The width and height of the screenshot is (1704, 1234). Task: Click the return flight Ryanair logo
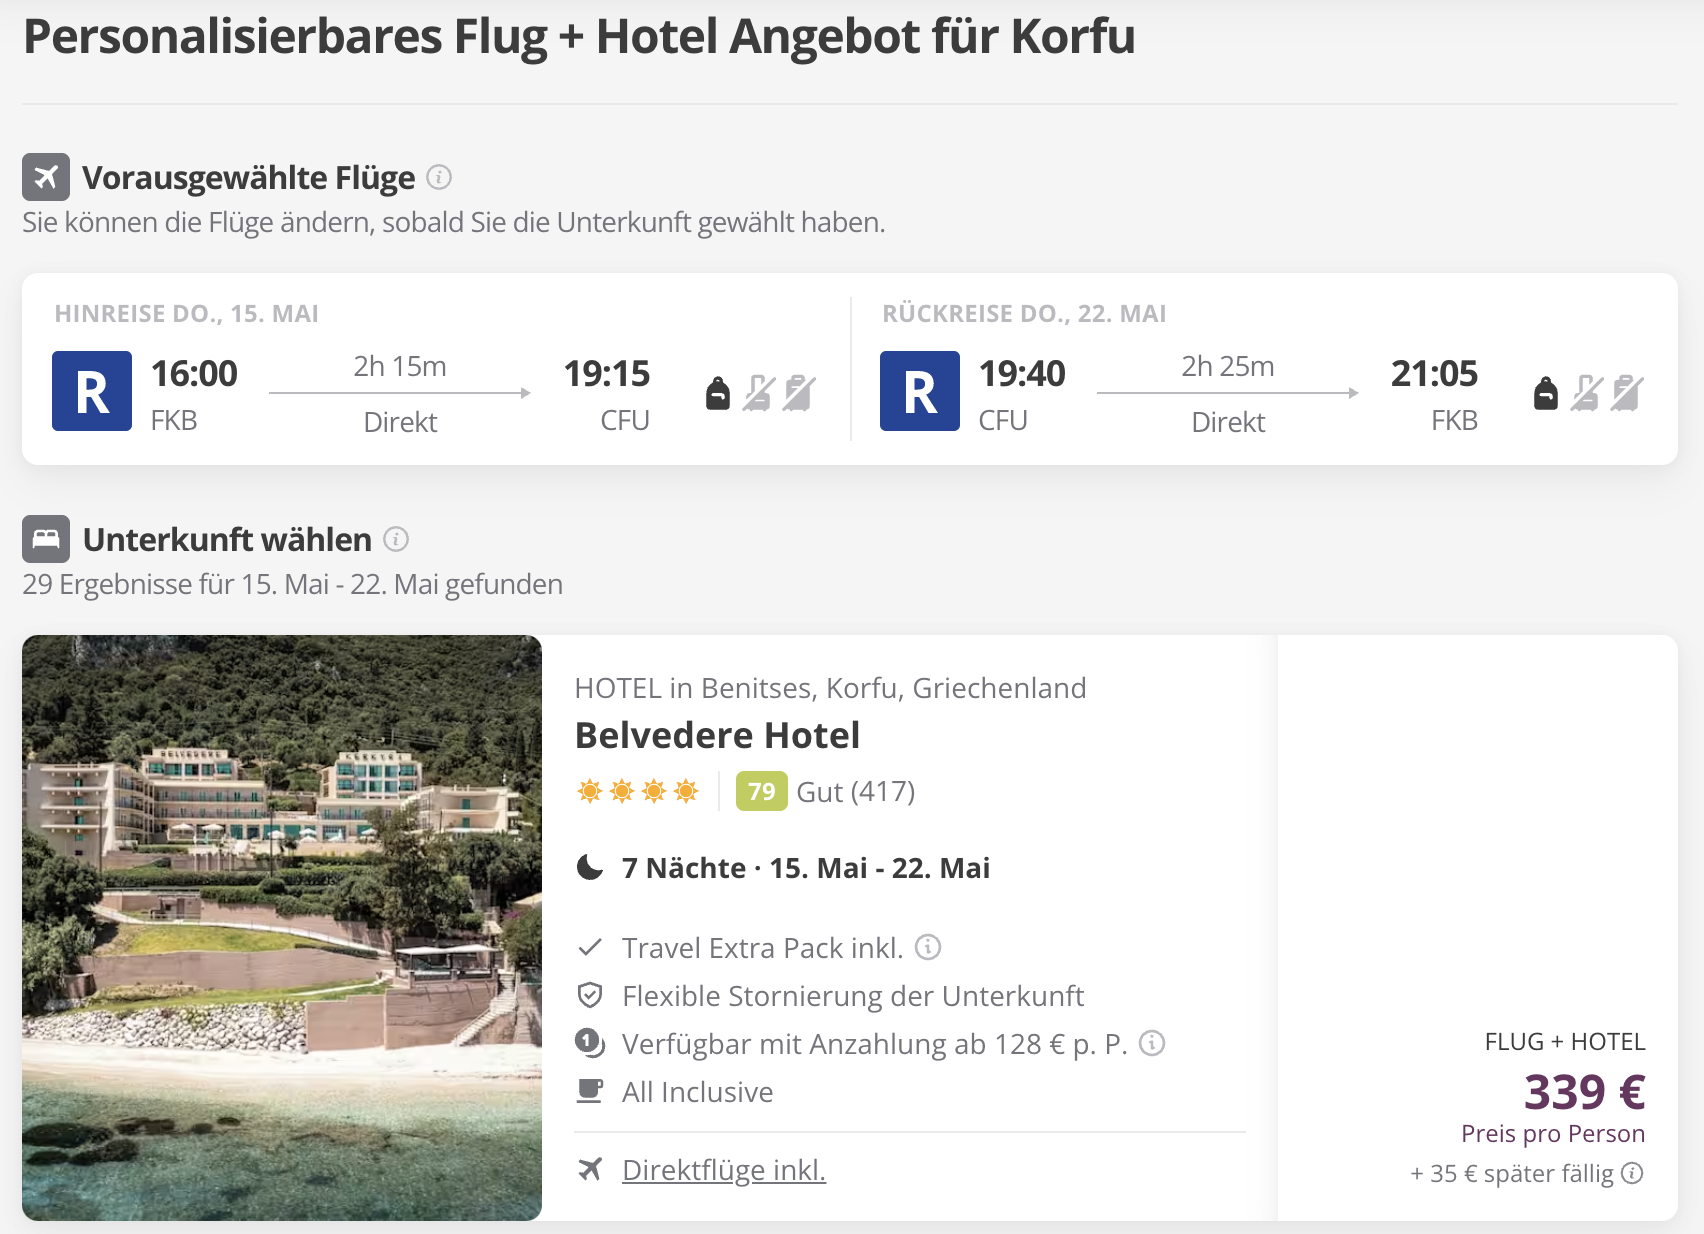[920, 391]
